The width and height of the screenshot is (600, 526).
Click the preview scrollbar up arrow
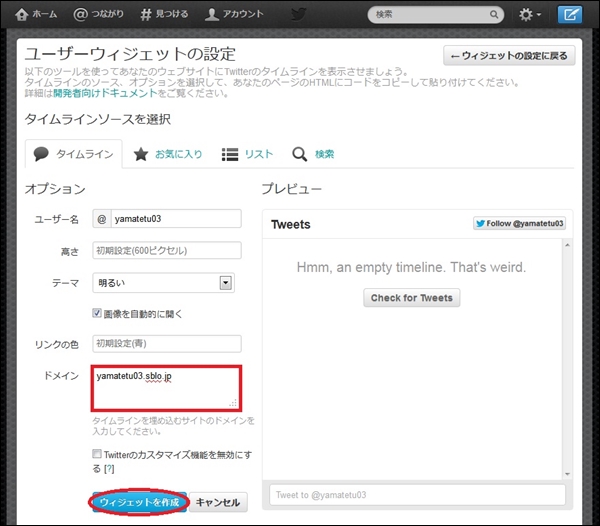pyautogui.click(x=567, y=245)
